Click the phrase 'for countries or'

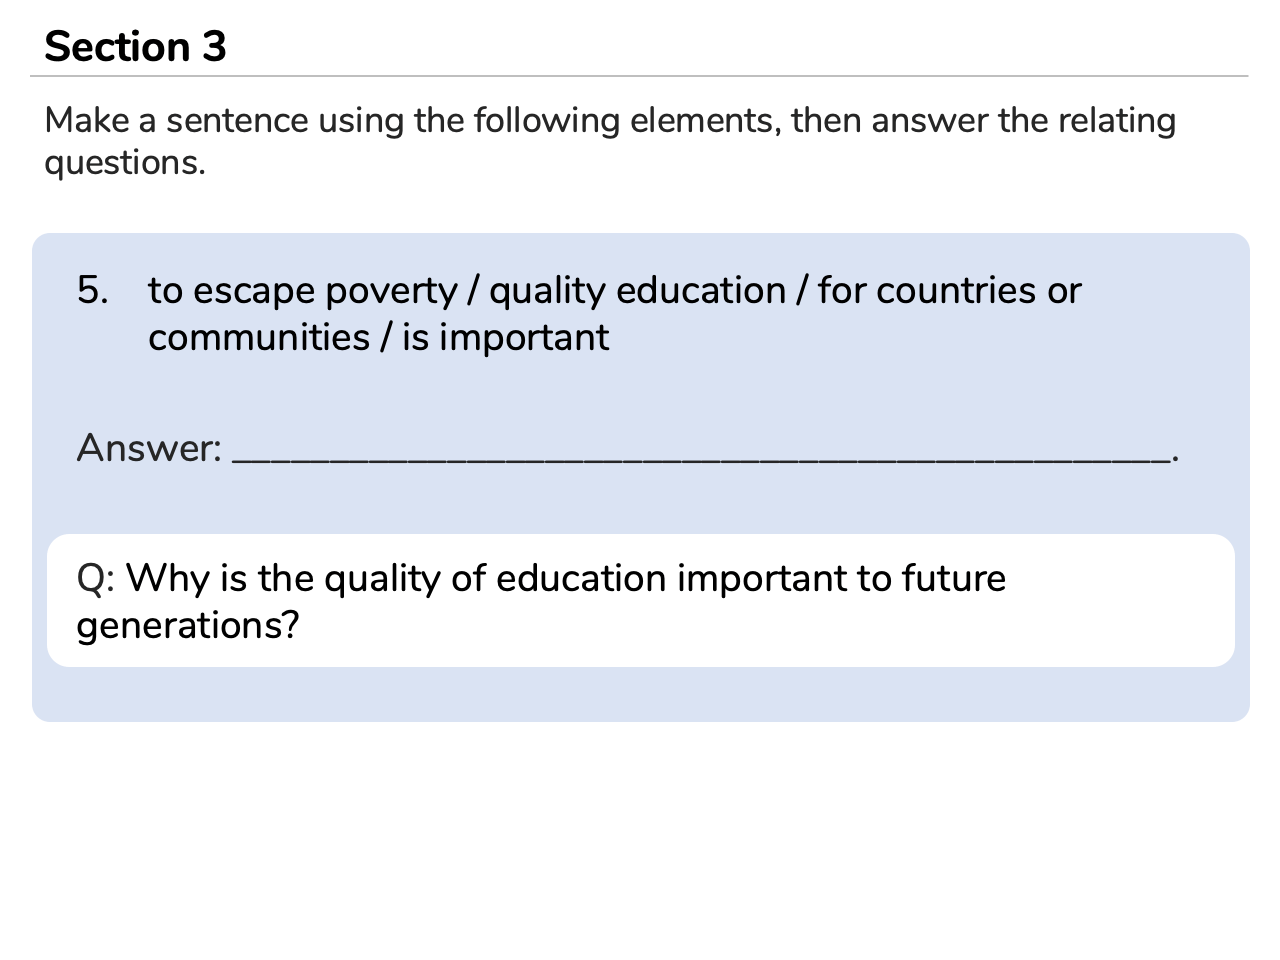pyautogui.click(x=949, y=291)
